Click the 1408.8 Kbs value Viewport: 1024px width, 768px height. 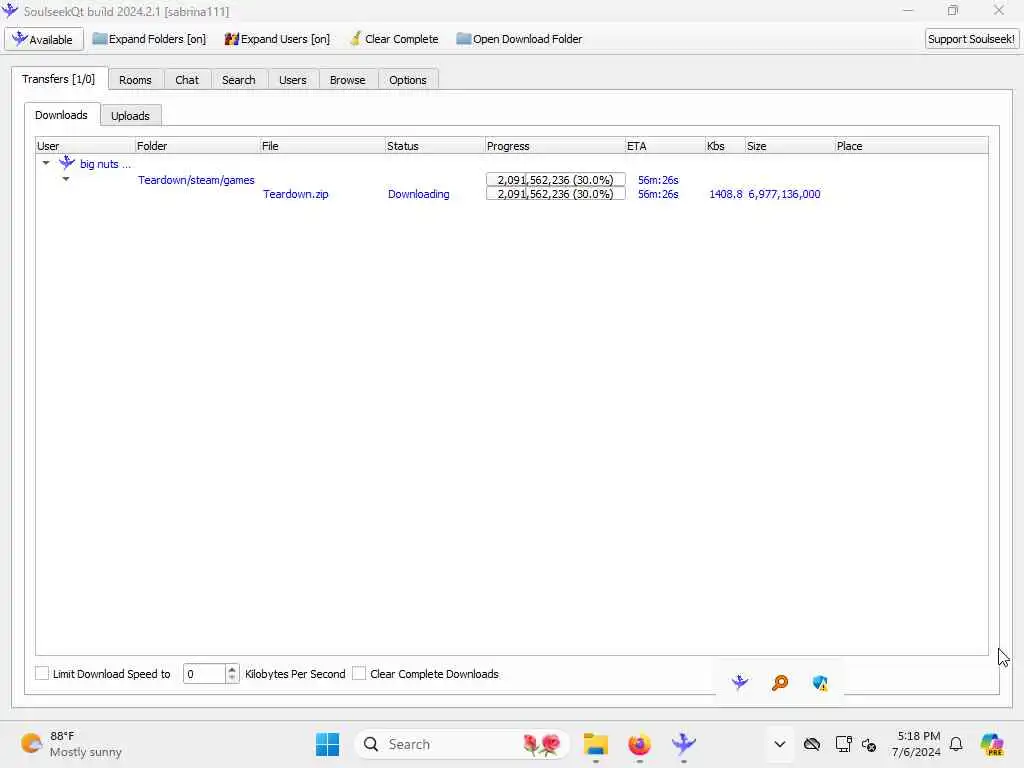pos(726,194)
